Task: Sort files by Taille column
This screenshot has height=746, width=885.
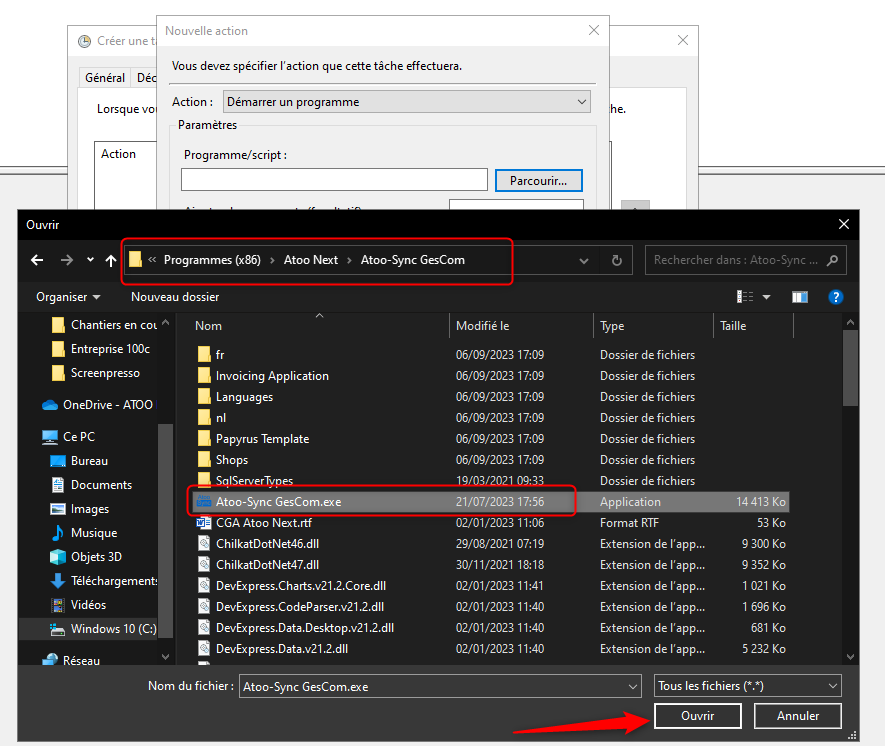Action: 733,326
